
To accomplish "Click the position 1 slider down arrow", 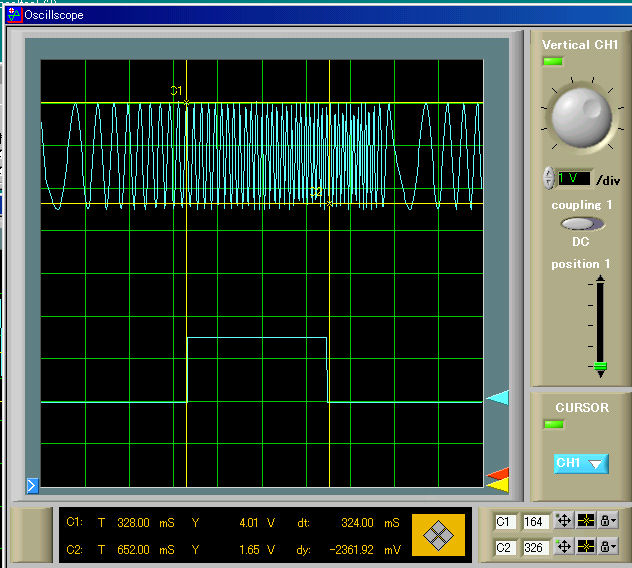I will (x=601, y=375).
